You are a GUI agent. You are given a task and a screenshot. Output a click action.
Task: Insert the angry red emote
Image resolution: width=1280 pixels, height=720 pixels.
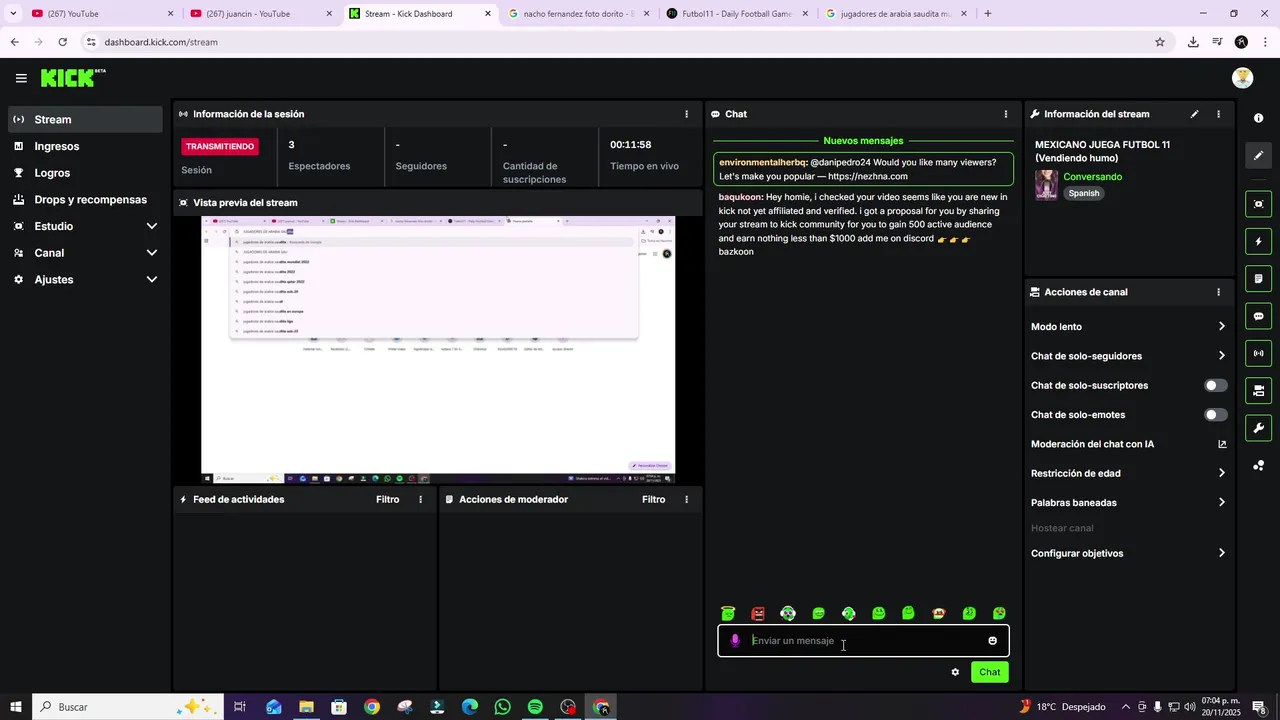click(758, 613)
